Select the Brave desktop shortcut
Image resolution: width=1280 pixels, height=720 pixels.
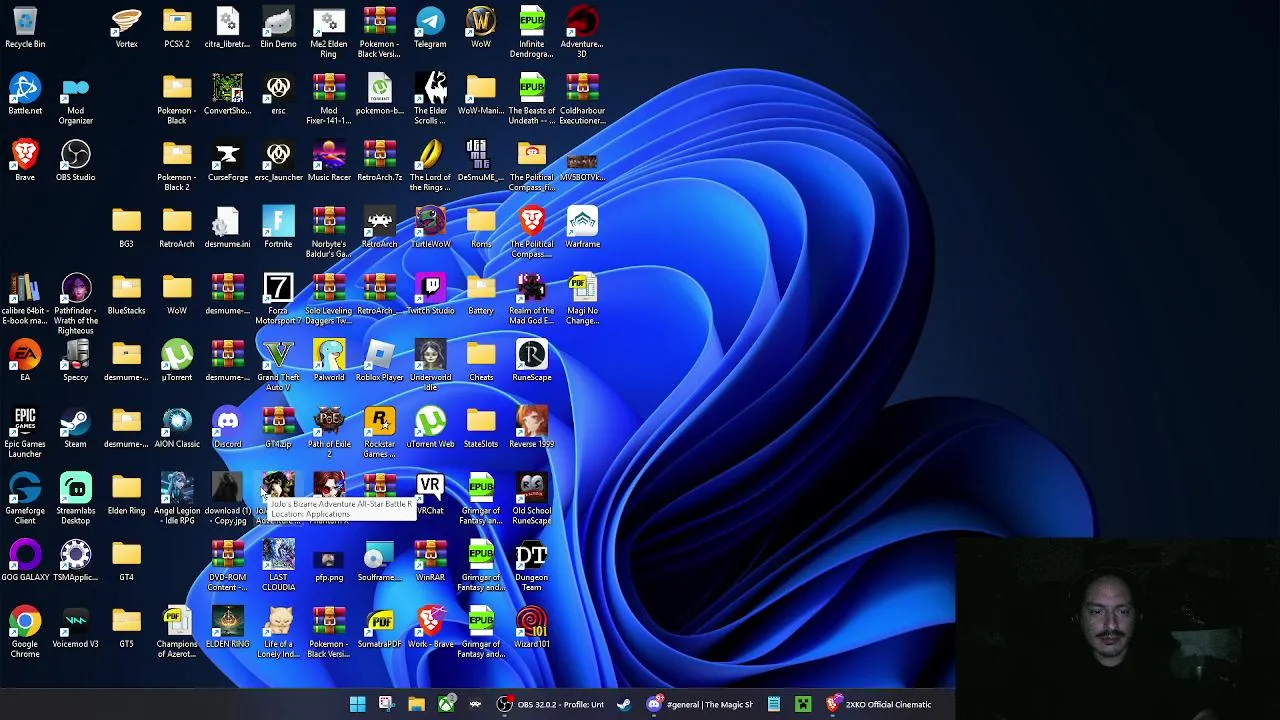[x=25, y=161]
